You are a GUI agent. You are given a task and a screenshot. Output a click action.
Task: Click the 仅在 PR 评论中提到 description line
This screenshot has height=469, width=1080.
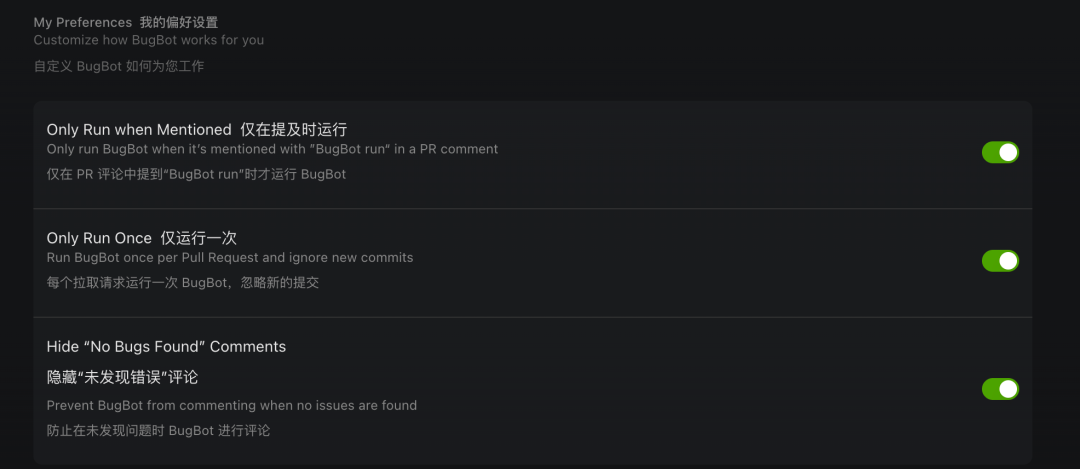pyautogui.click(x=196, y=174)
